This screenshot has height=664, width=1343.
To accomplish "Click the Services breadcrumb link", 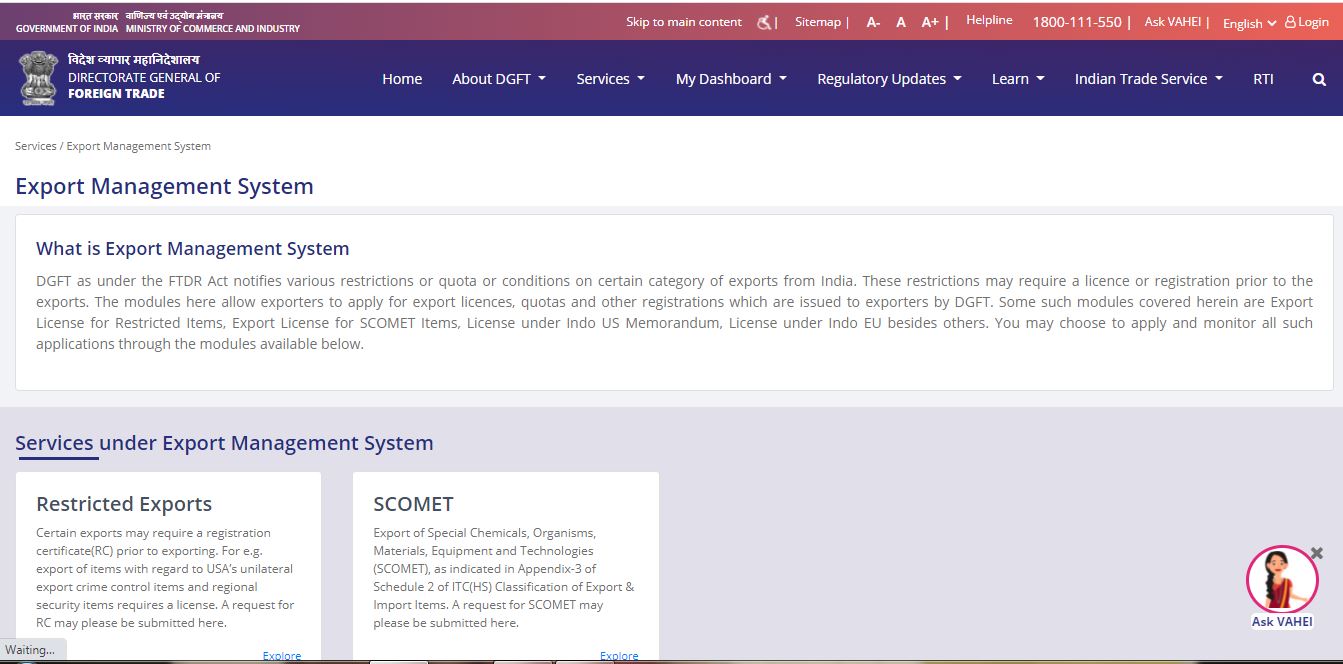I will (36, 145).
